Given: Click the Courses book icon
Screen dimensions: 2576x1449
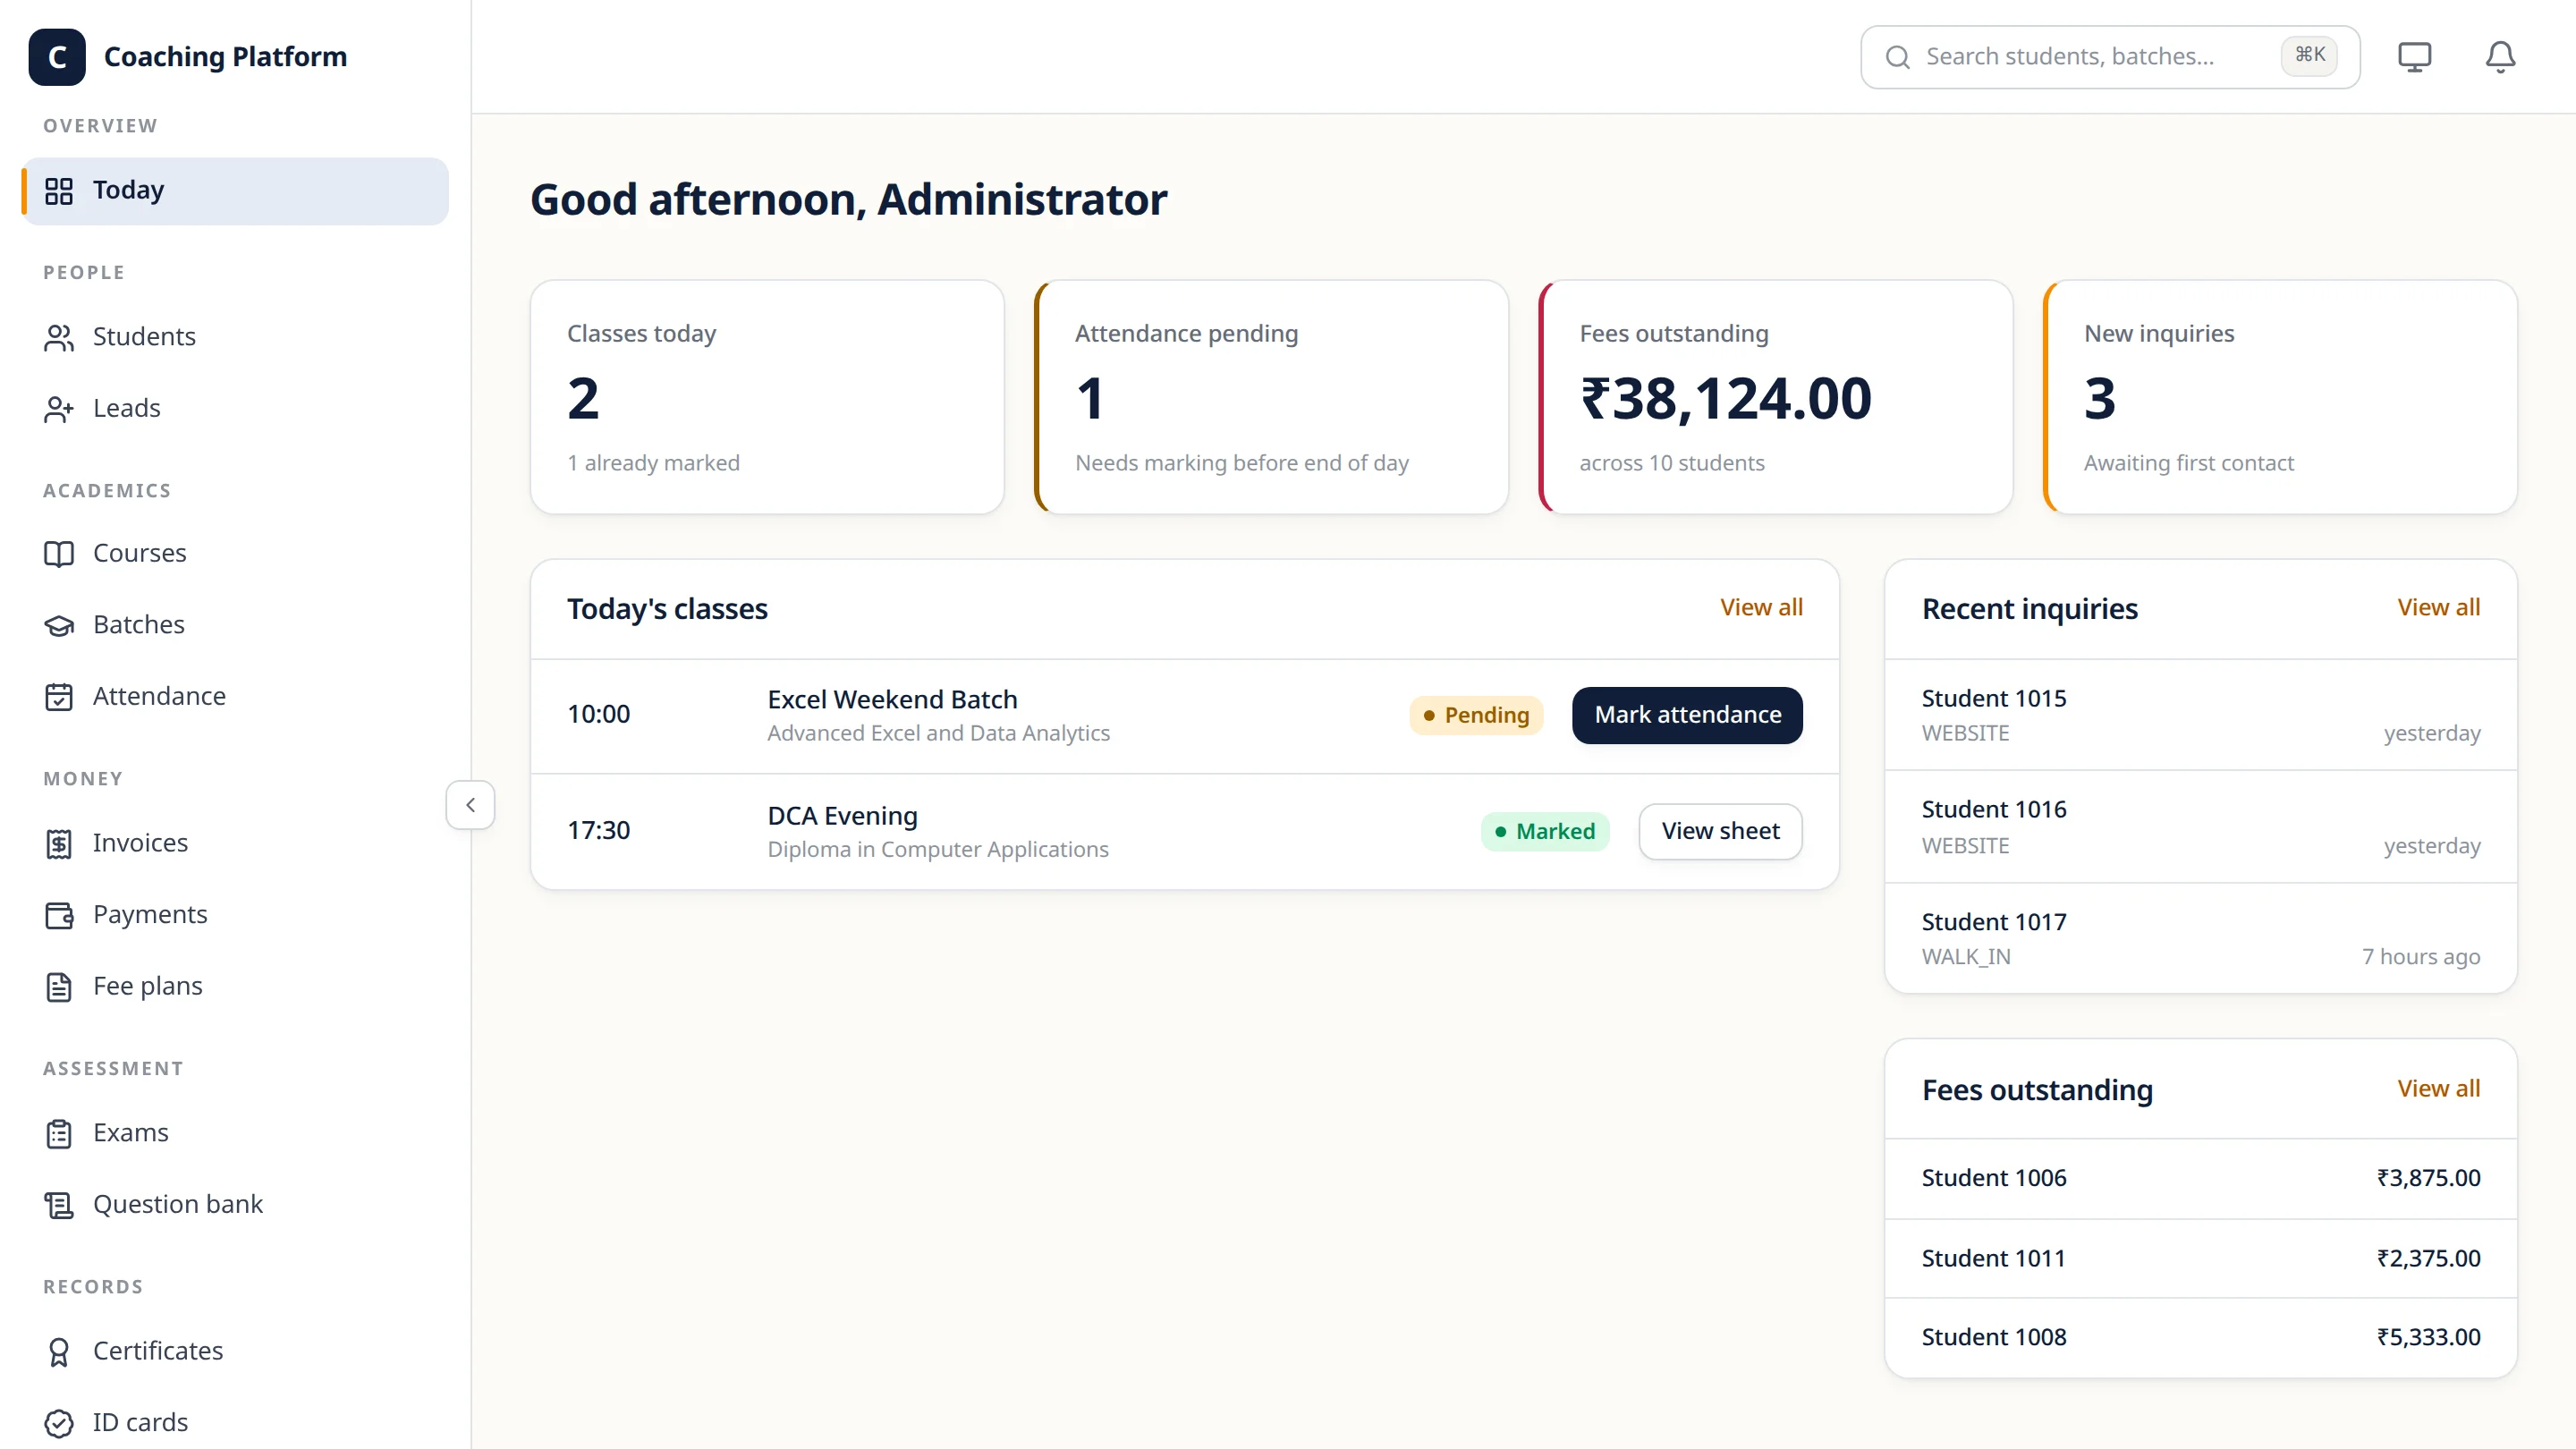Looking at the screenshot, I should pyautogui.click(x=59, y=554).
